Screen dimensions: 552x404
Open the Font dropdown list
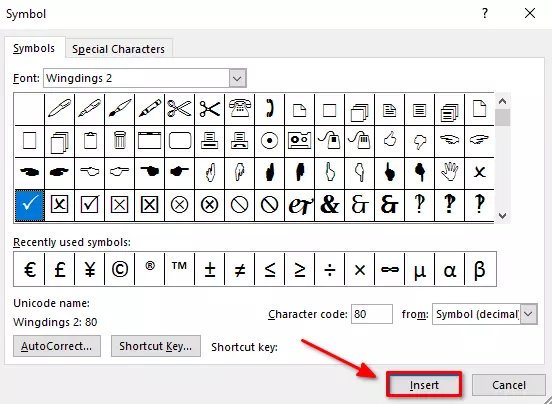point(237,78)
